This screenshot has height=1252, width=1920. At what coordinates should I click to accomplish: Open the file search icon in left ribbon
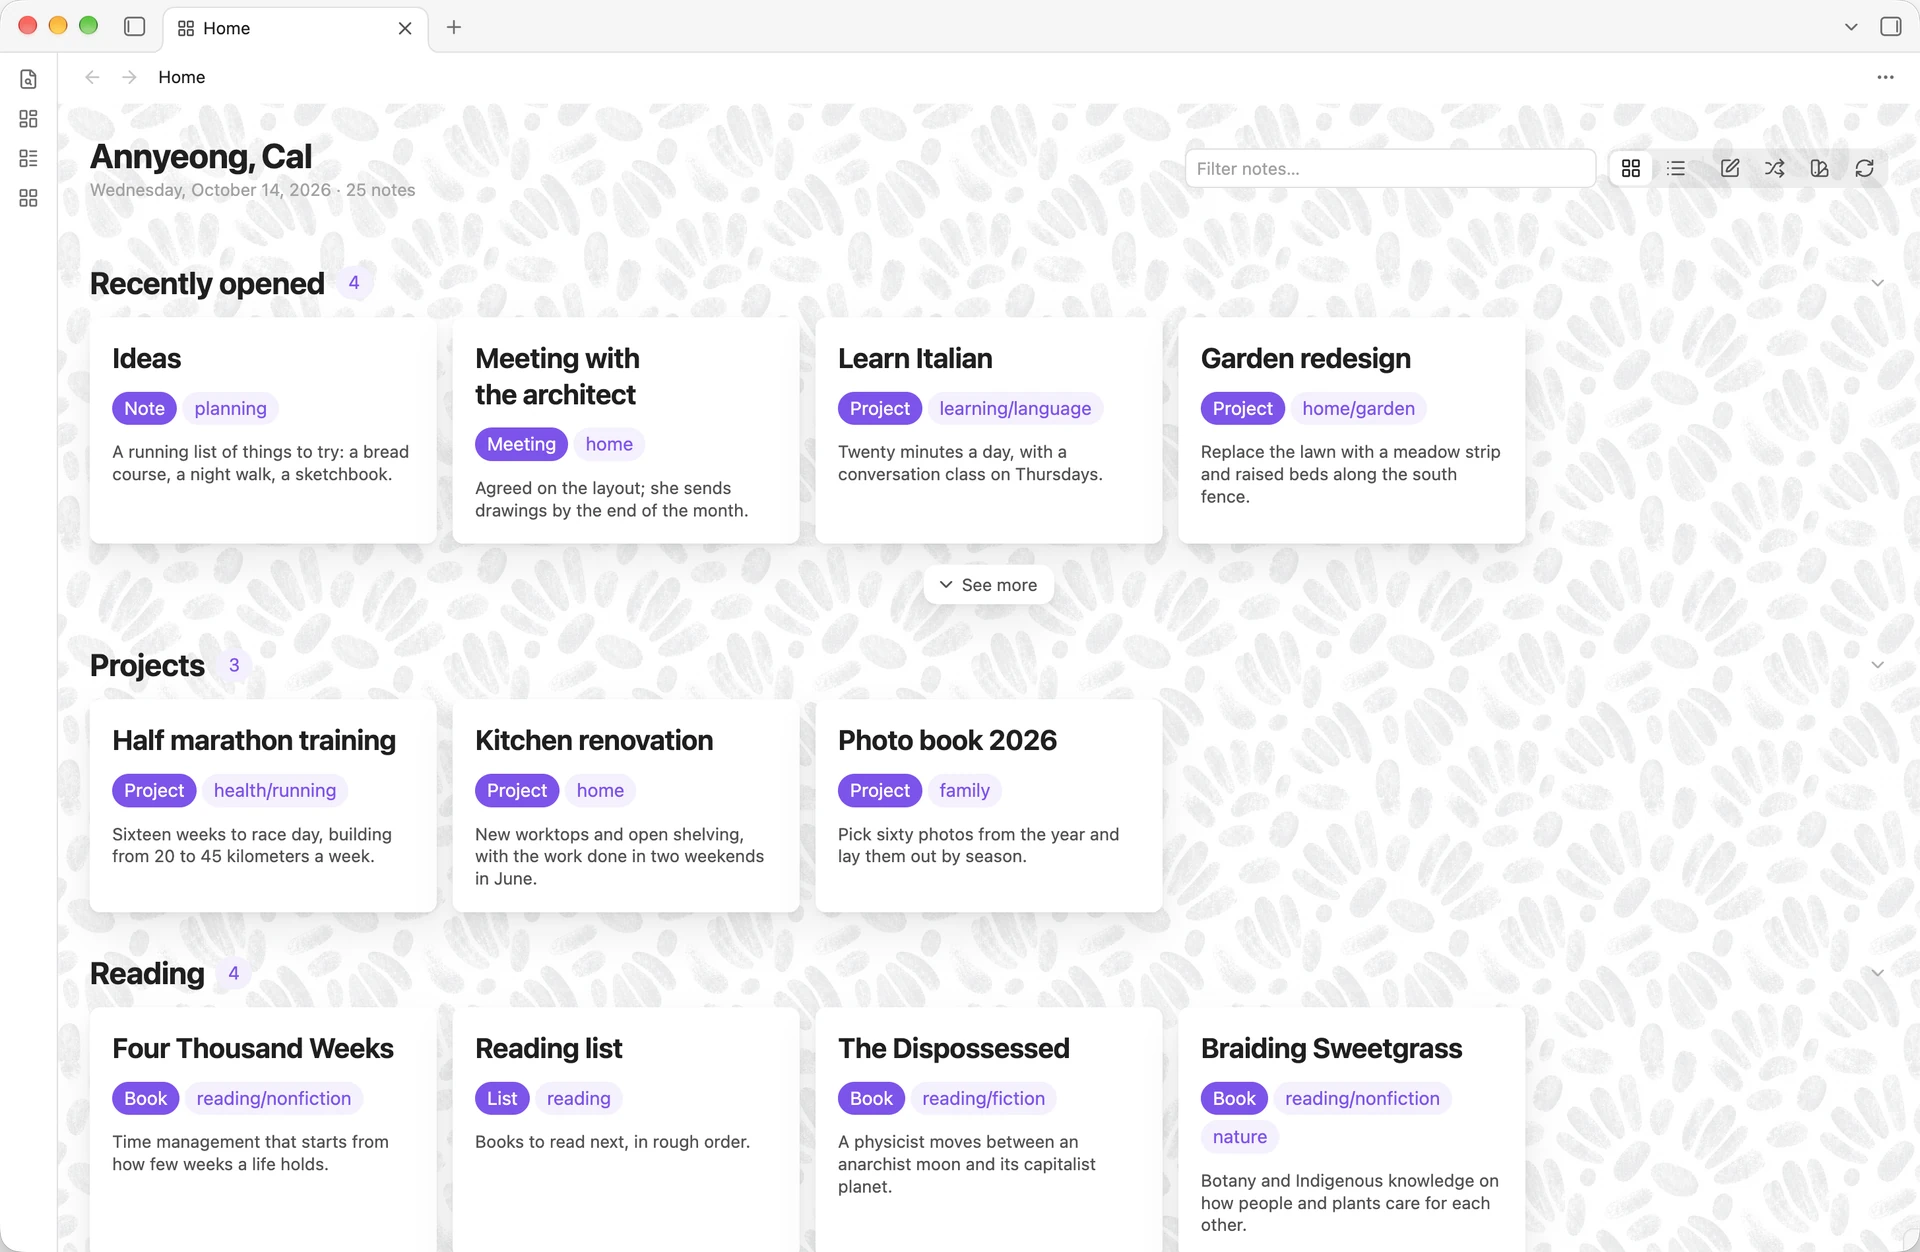[28, 79]
